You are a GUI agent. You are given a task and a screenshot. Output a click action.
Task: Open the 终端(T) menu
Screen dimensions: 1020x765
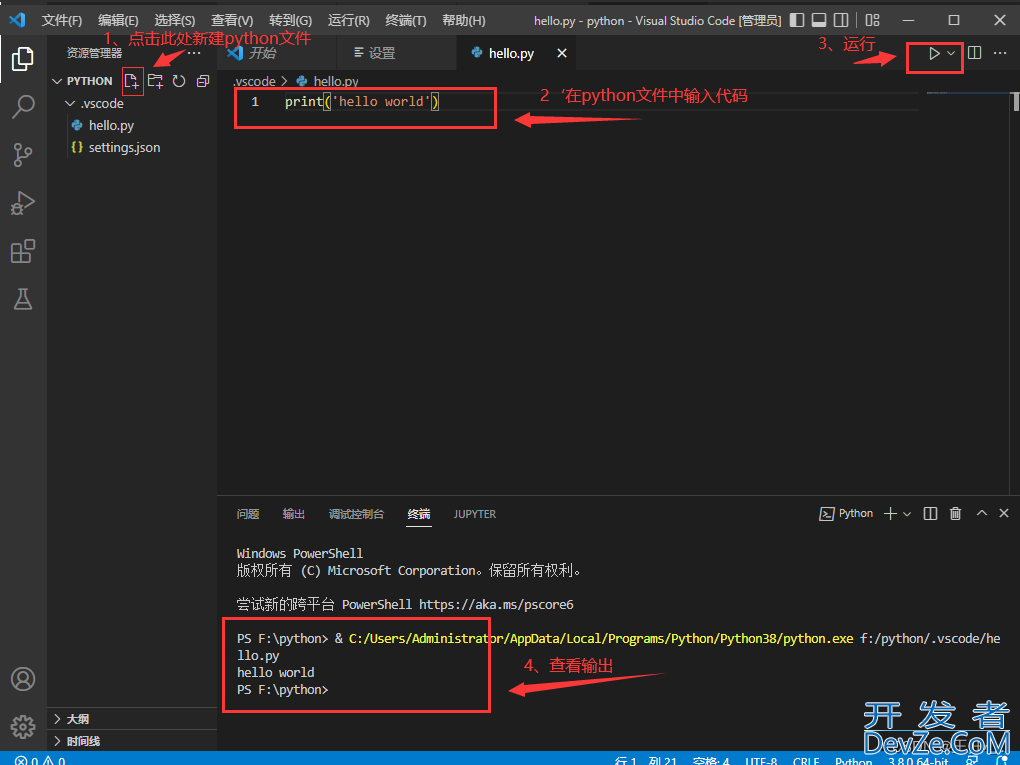click(406, 20)
